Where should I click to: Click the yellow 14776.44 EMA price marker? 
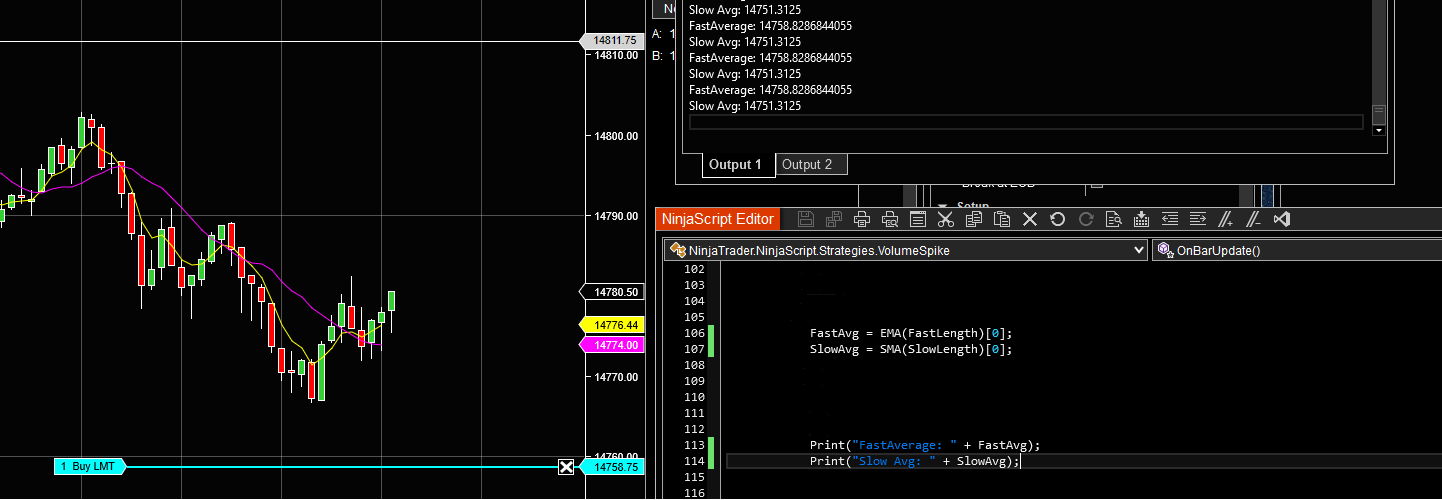coord(613,325)
